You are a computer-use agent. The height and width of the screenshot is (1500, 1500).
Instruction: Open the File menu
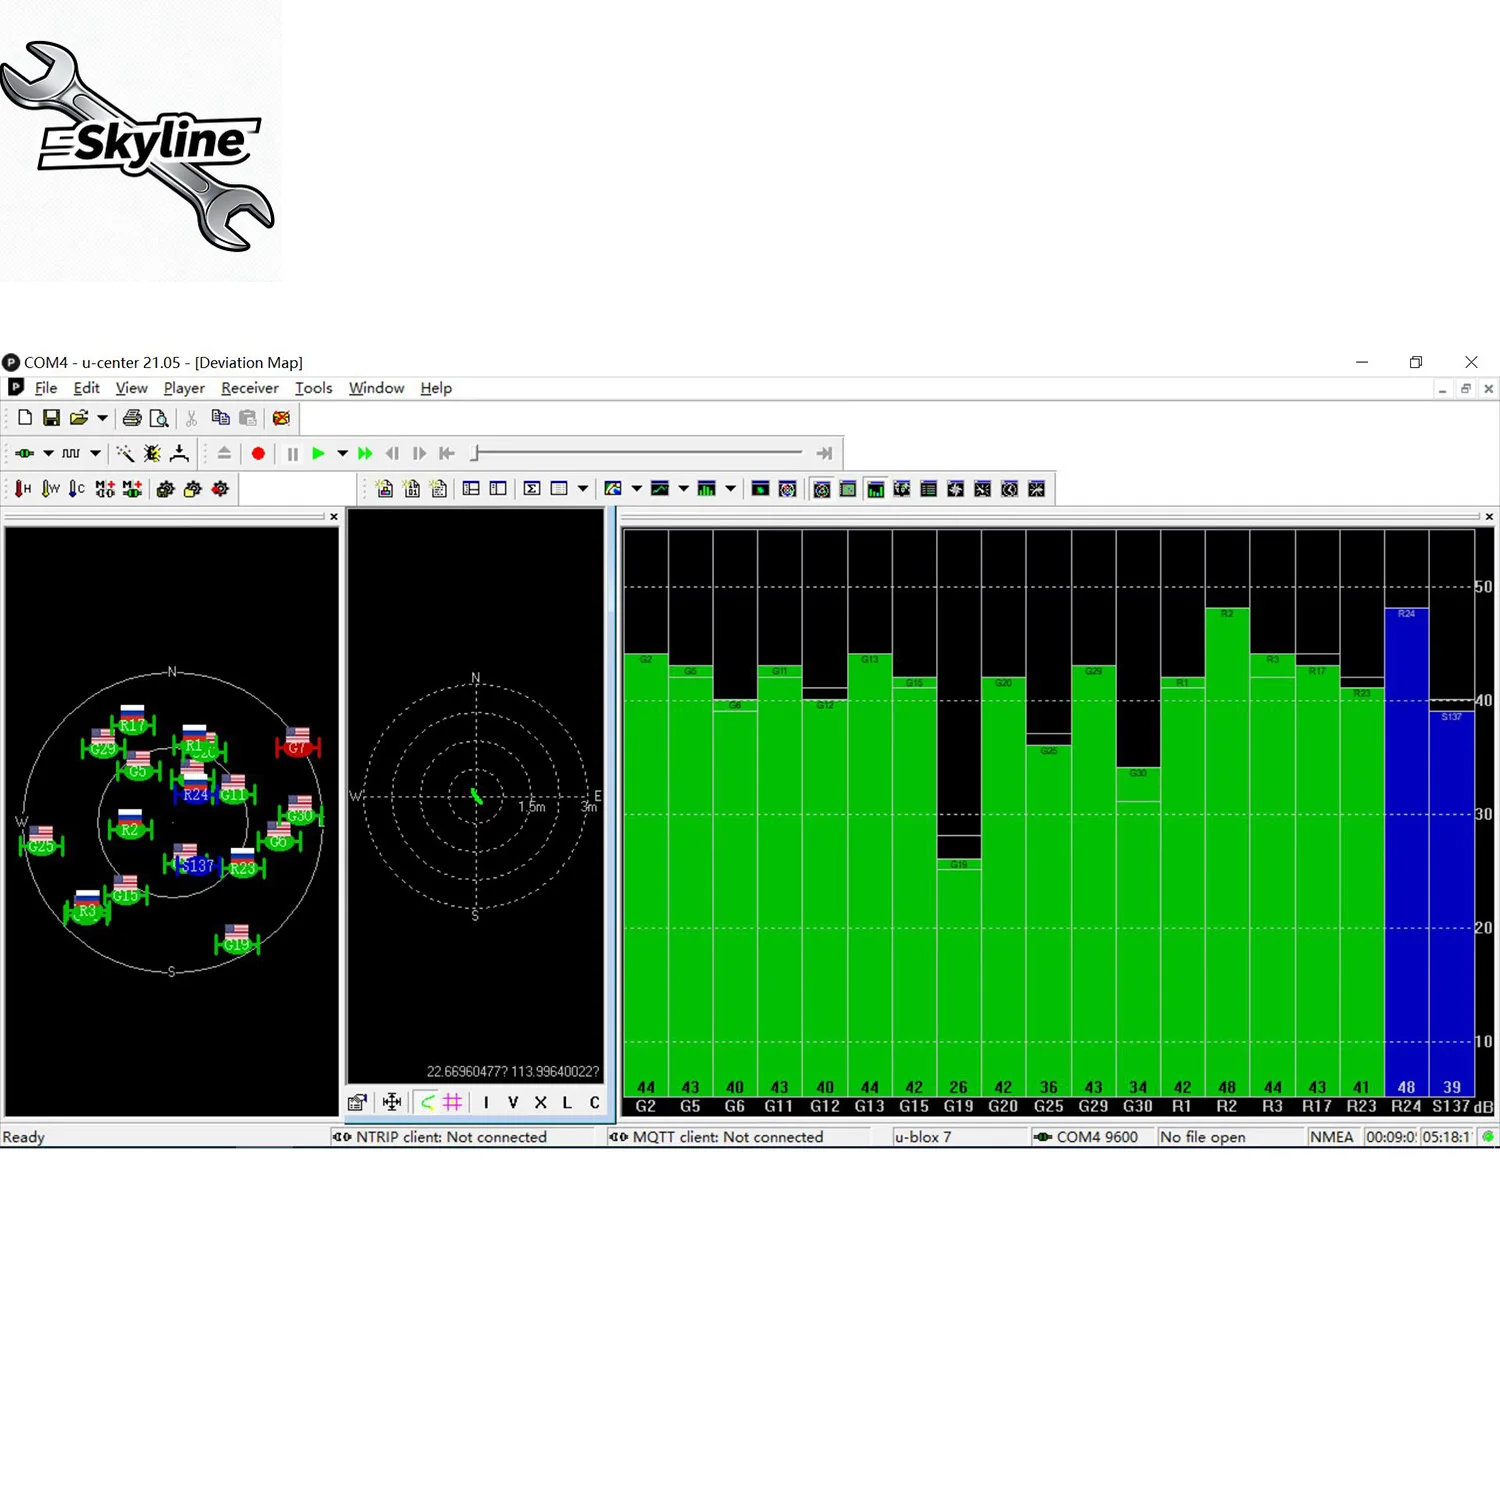pos(46,388)
